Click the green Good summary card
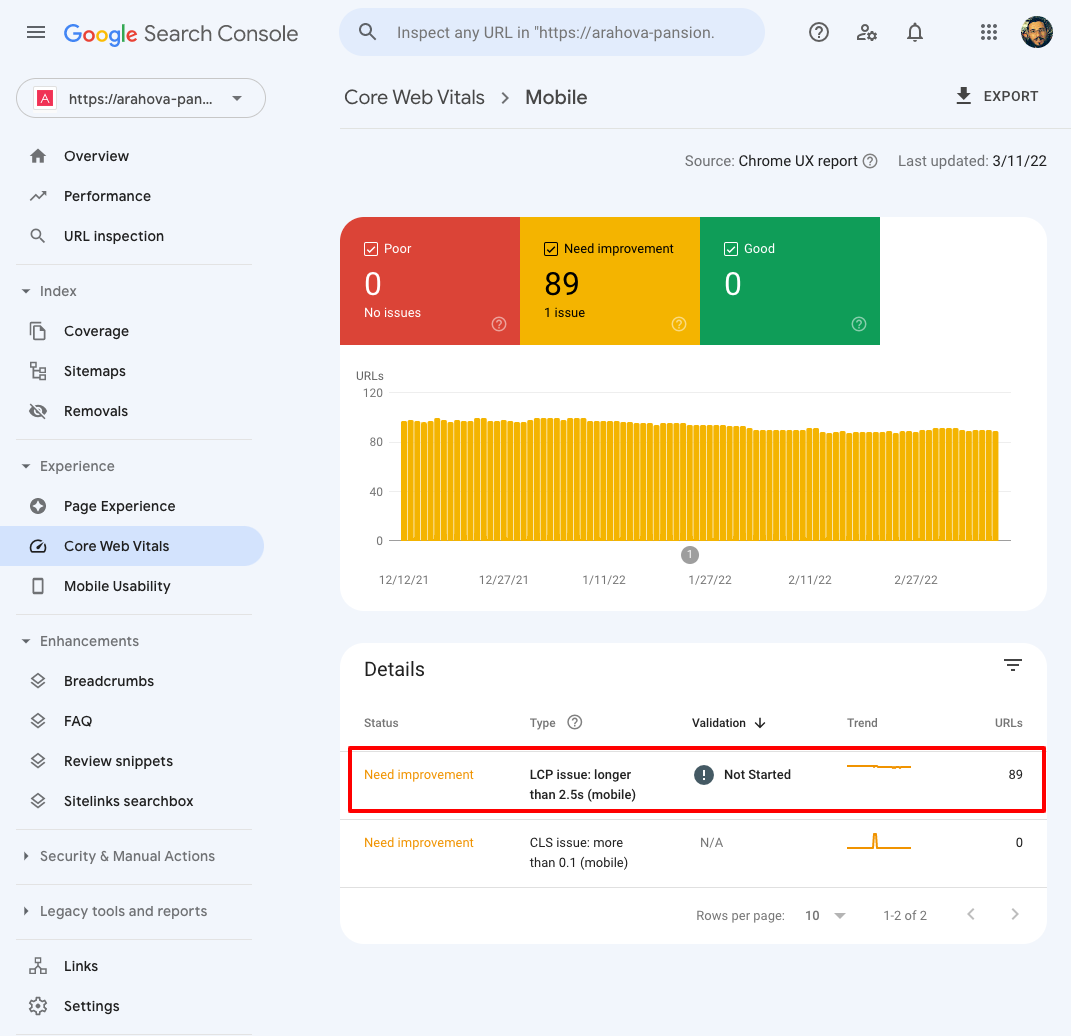The image size is (1071, 1036). 790,281
